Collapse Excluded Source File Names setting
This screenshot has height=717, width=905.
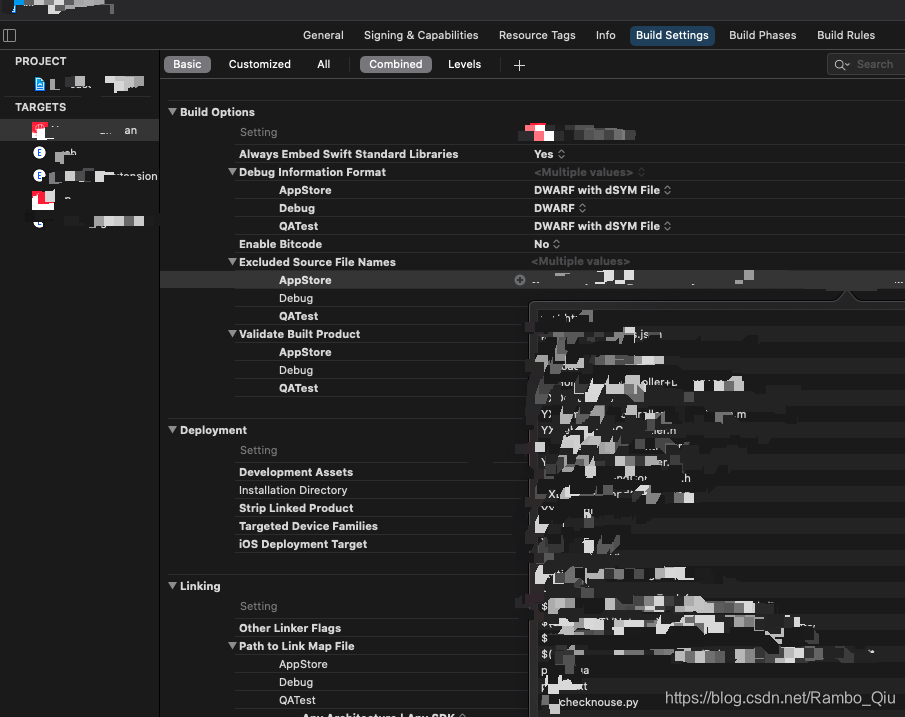[232, 262]
